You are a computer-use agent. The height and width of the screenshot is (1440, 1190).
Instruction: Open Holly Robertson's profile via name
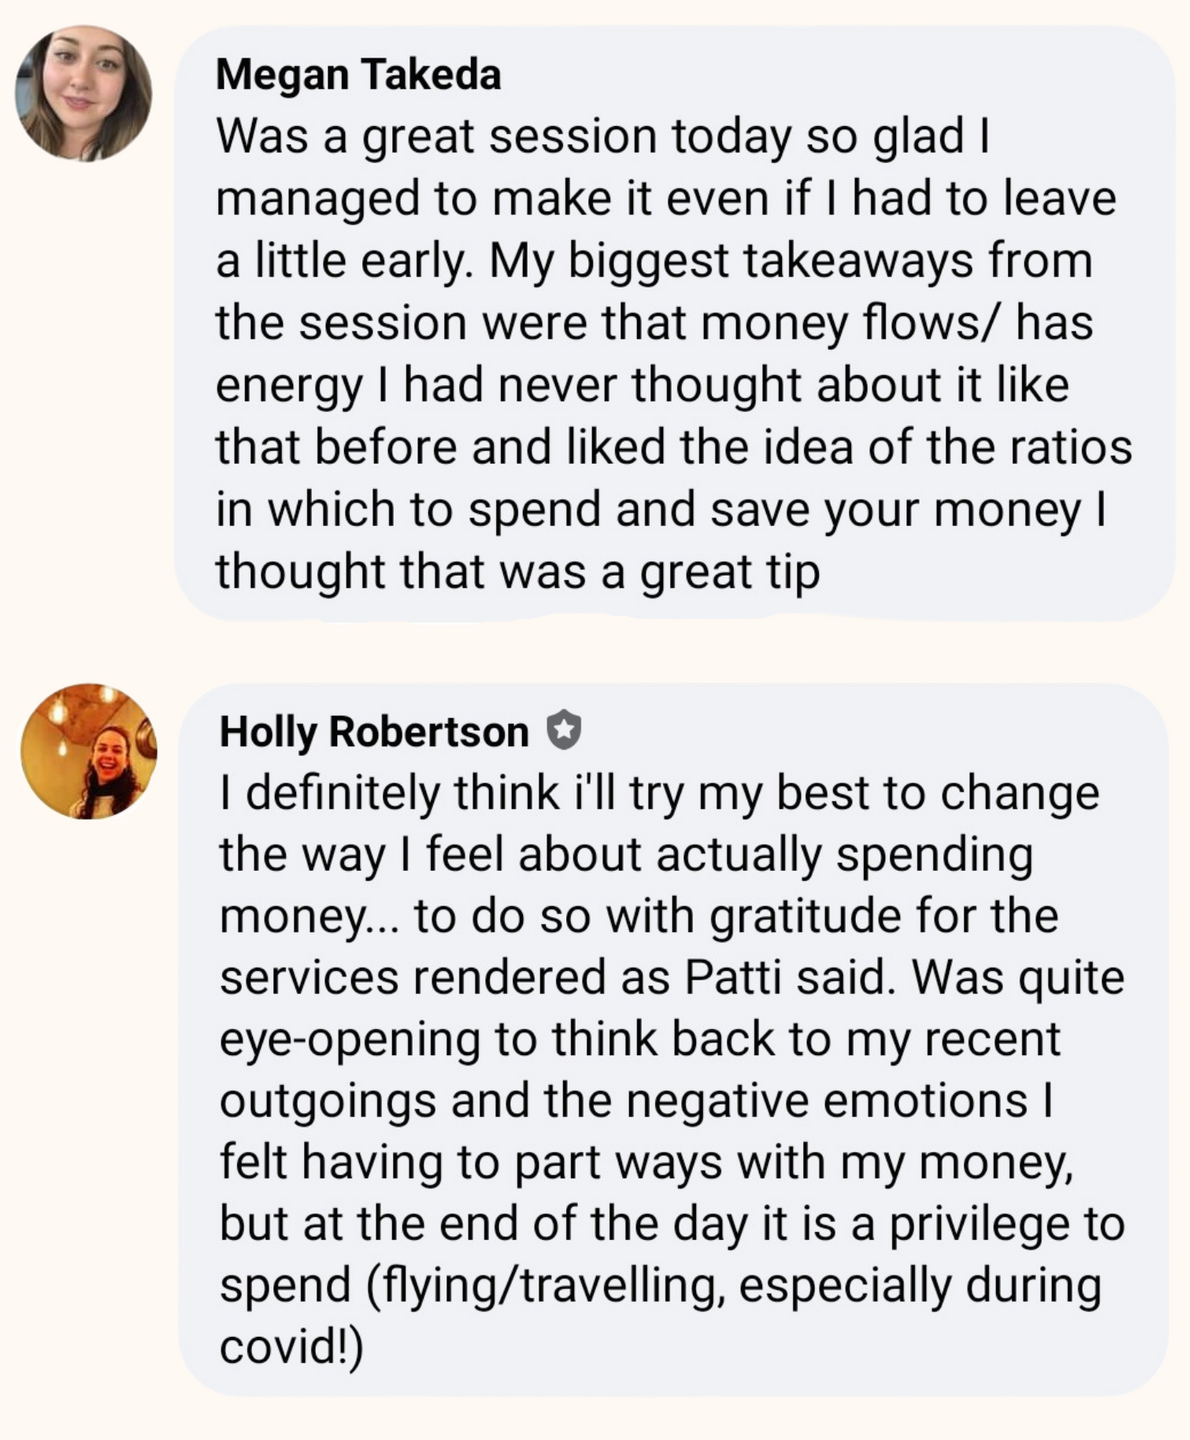point(373,732)
